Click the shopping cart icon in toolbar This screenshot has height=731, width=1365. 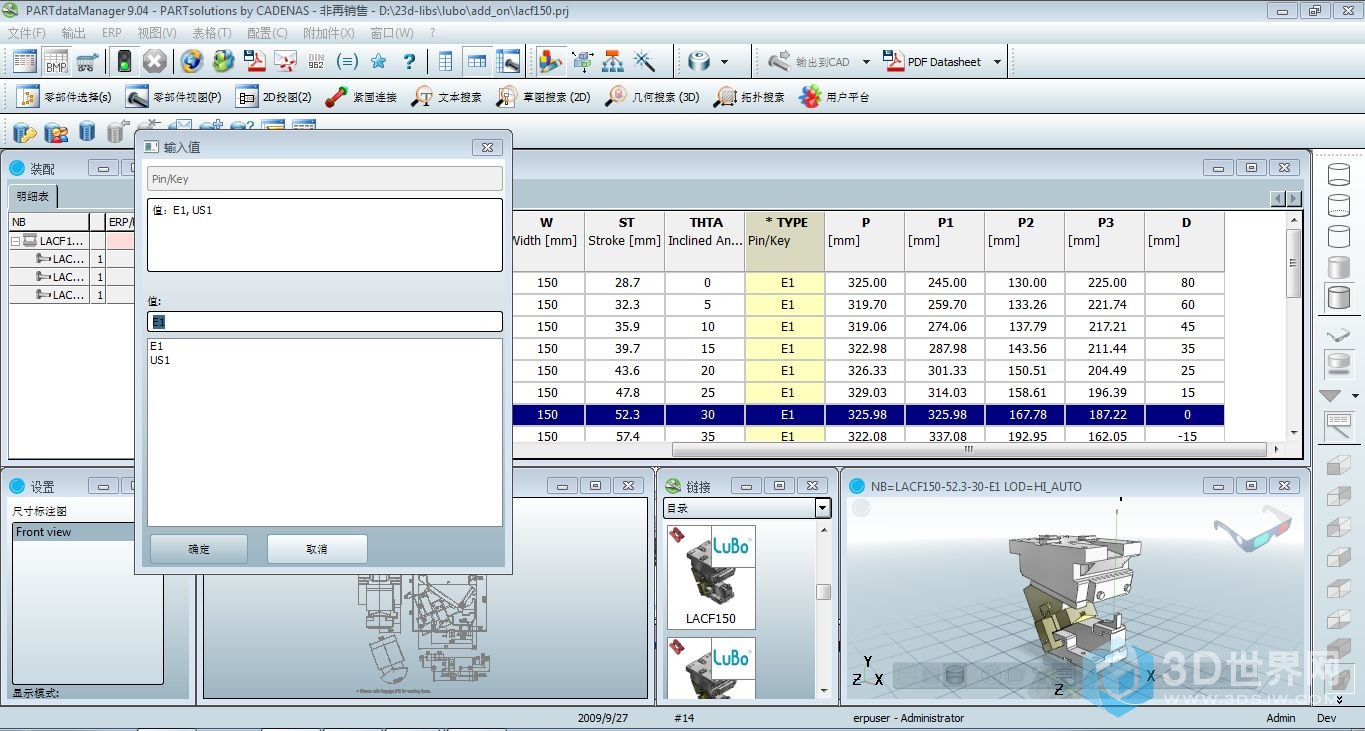pos(87,61)
